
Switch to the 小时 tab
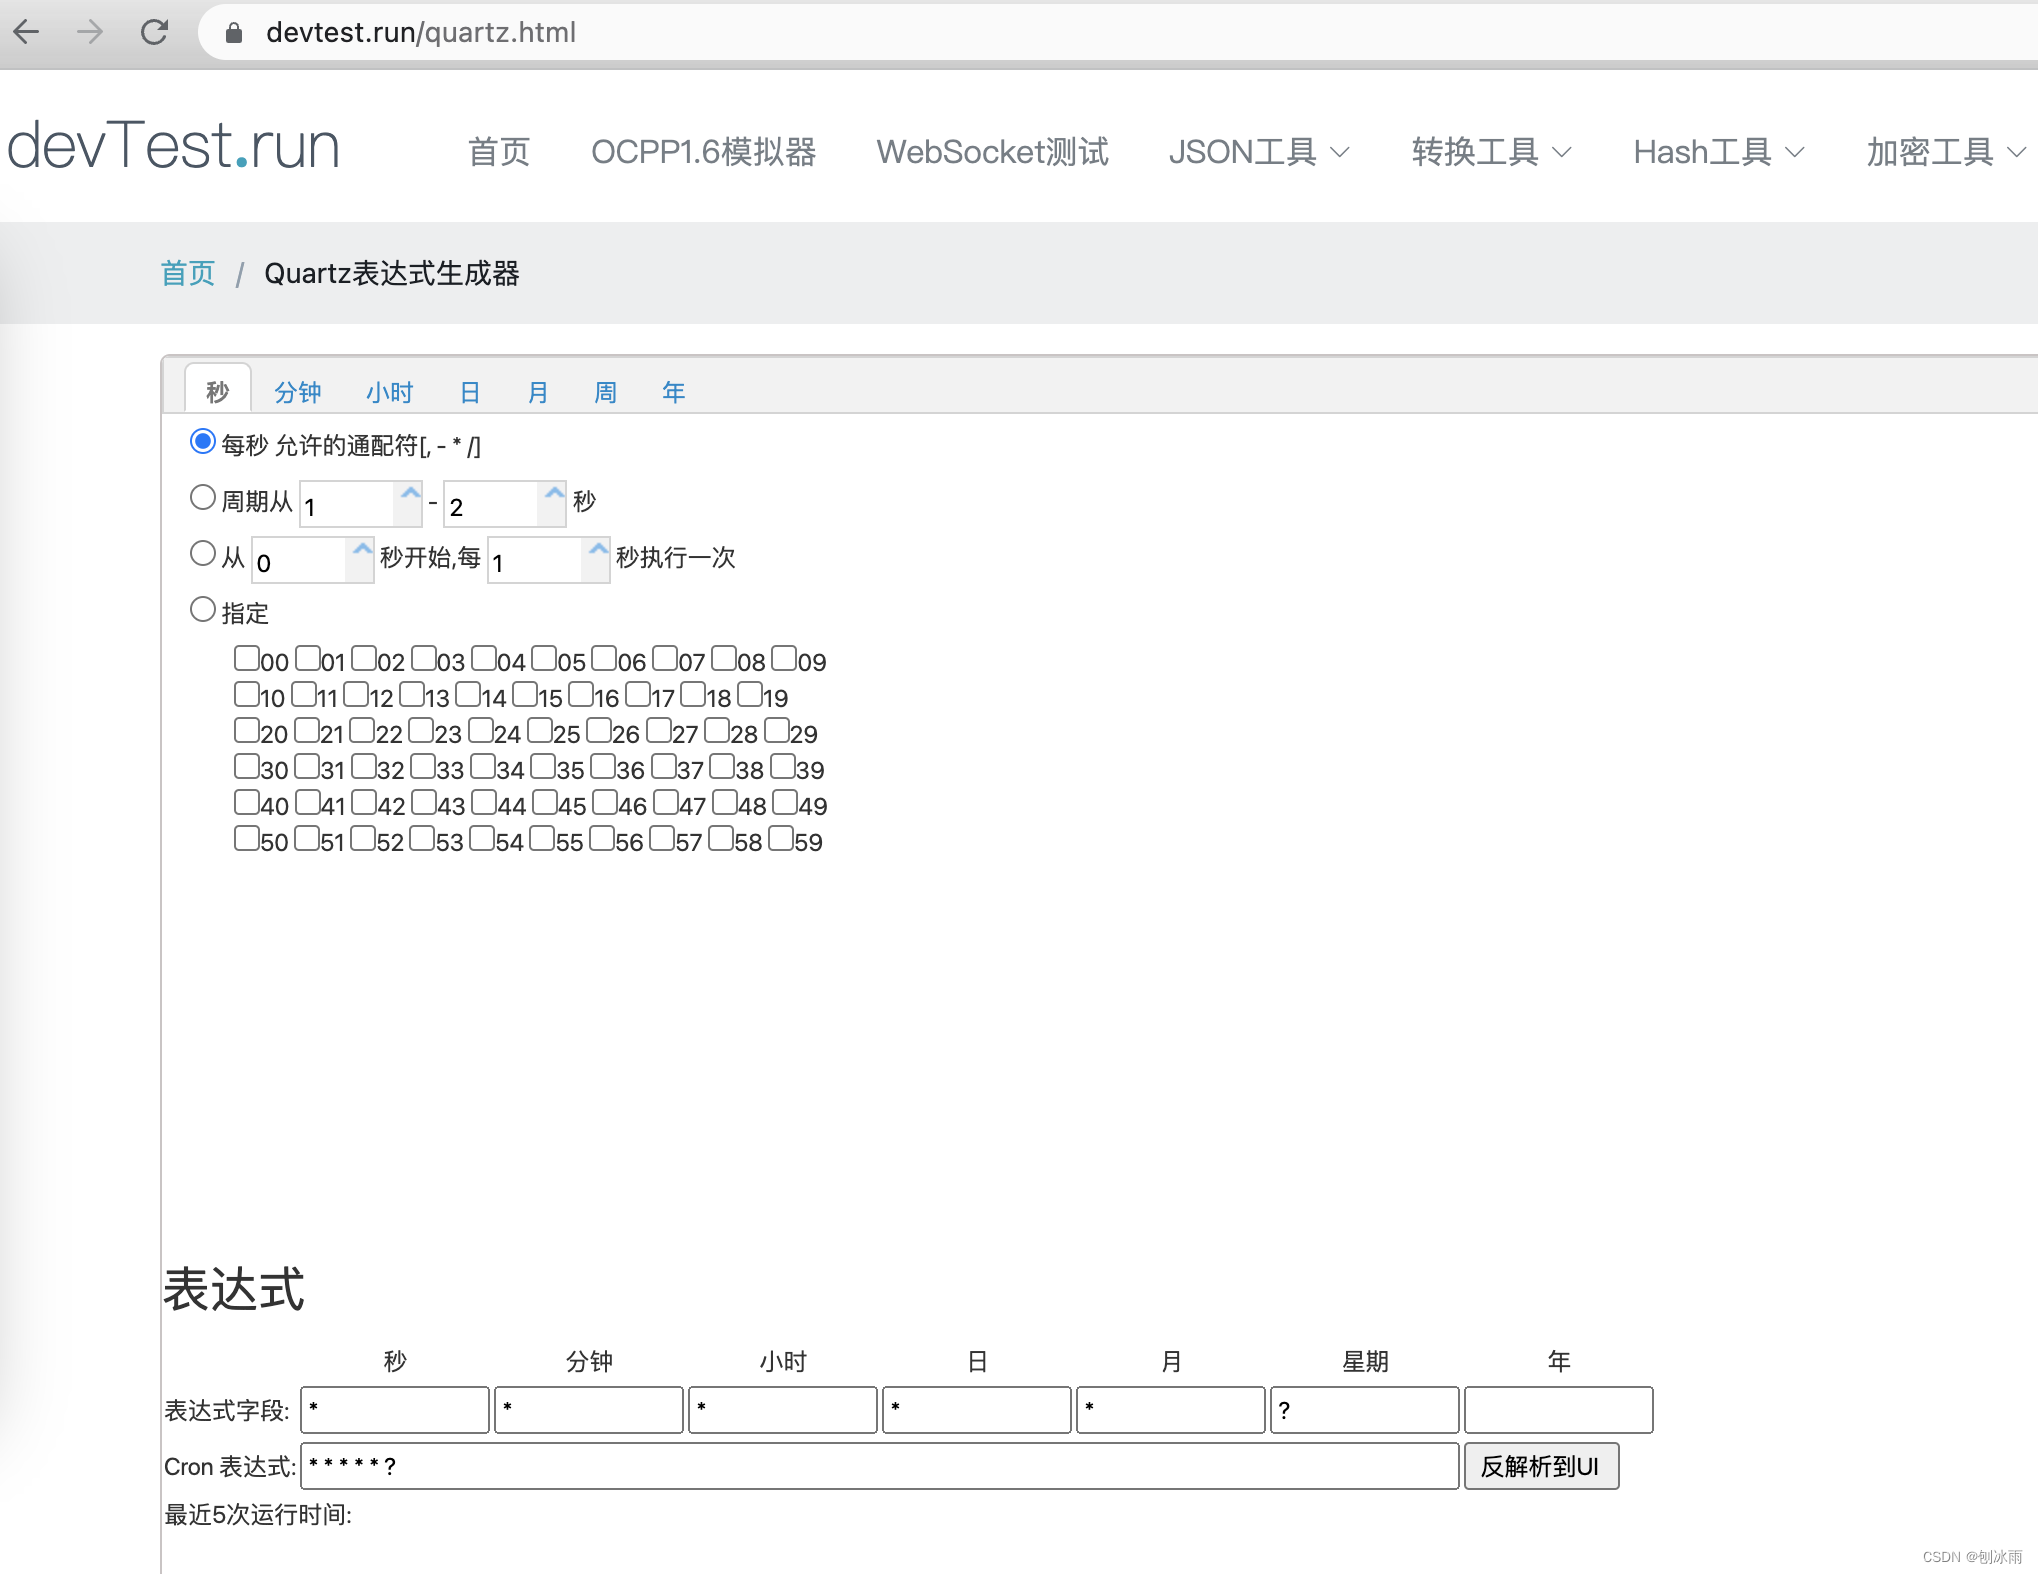pos(390,392)
